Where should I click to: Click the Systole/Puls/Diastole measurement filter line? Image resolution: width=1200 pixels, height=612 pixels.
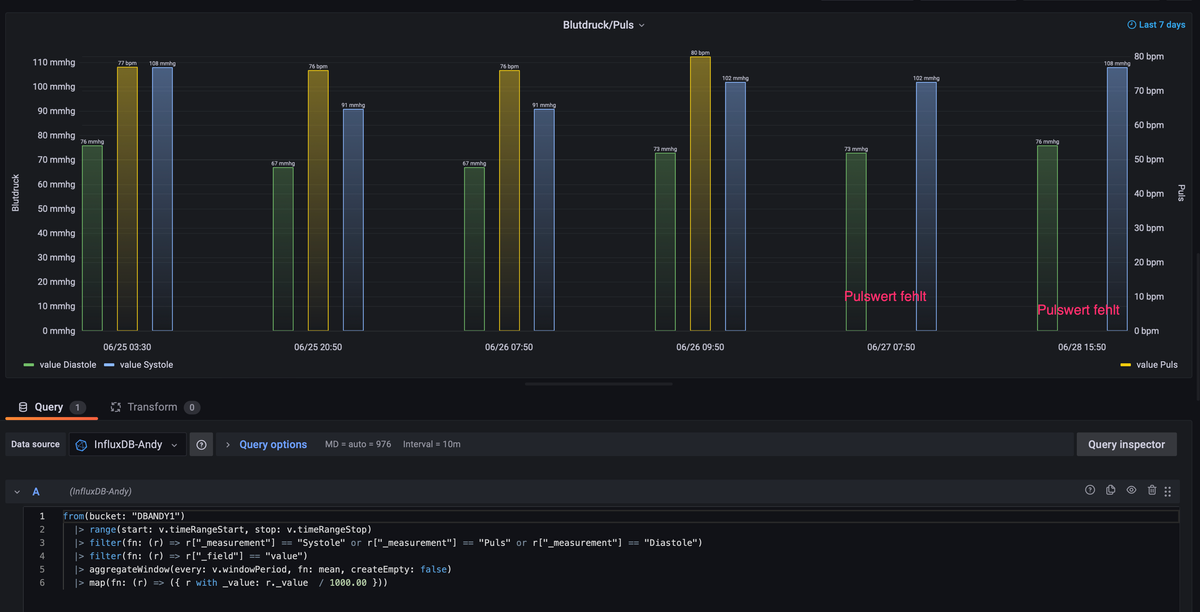point(389,542)
